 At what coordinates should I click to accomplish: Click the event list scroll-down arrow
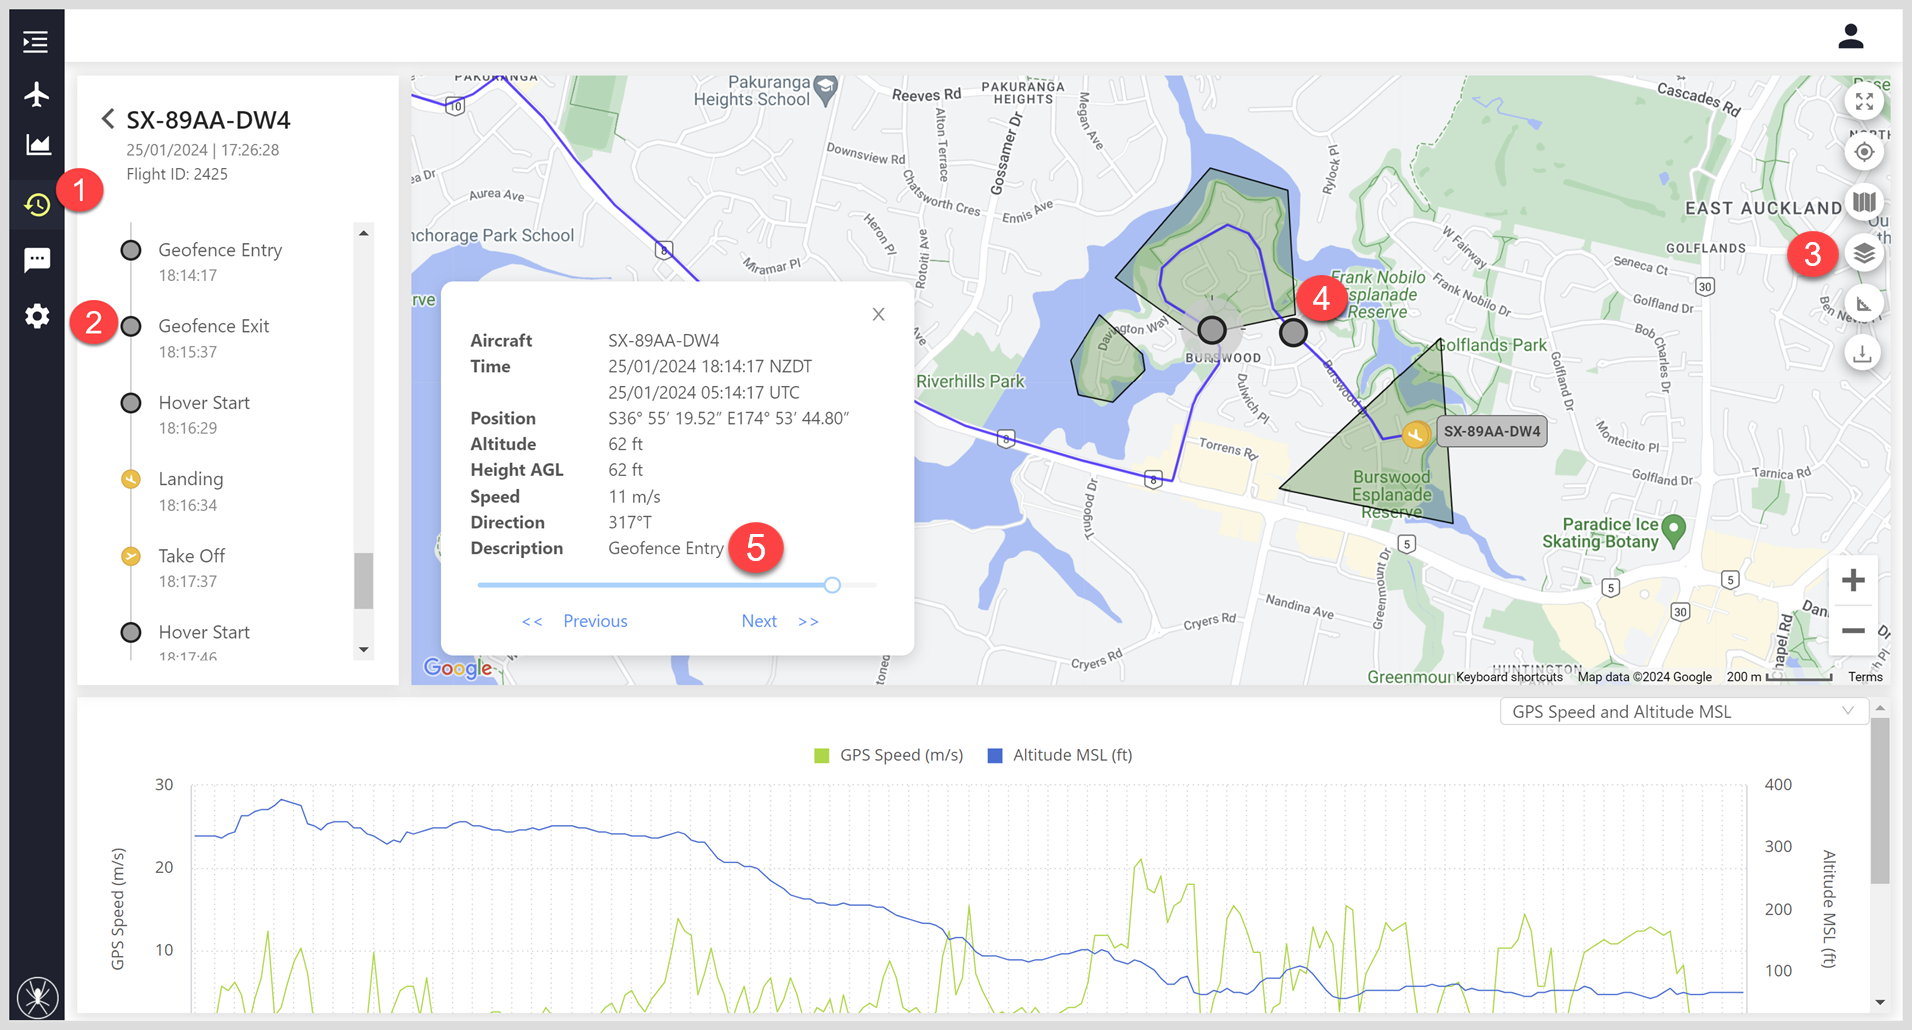pos(364,650)
